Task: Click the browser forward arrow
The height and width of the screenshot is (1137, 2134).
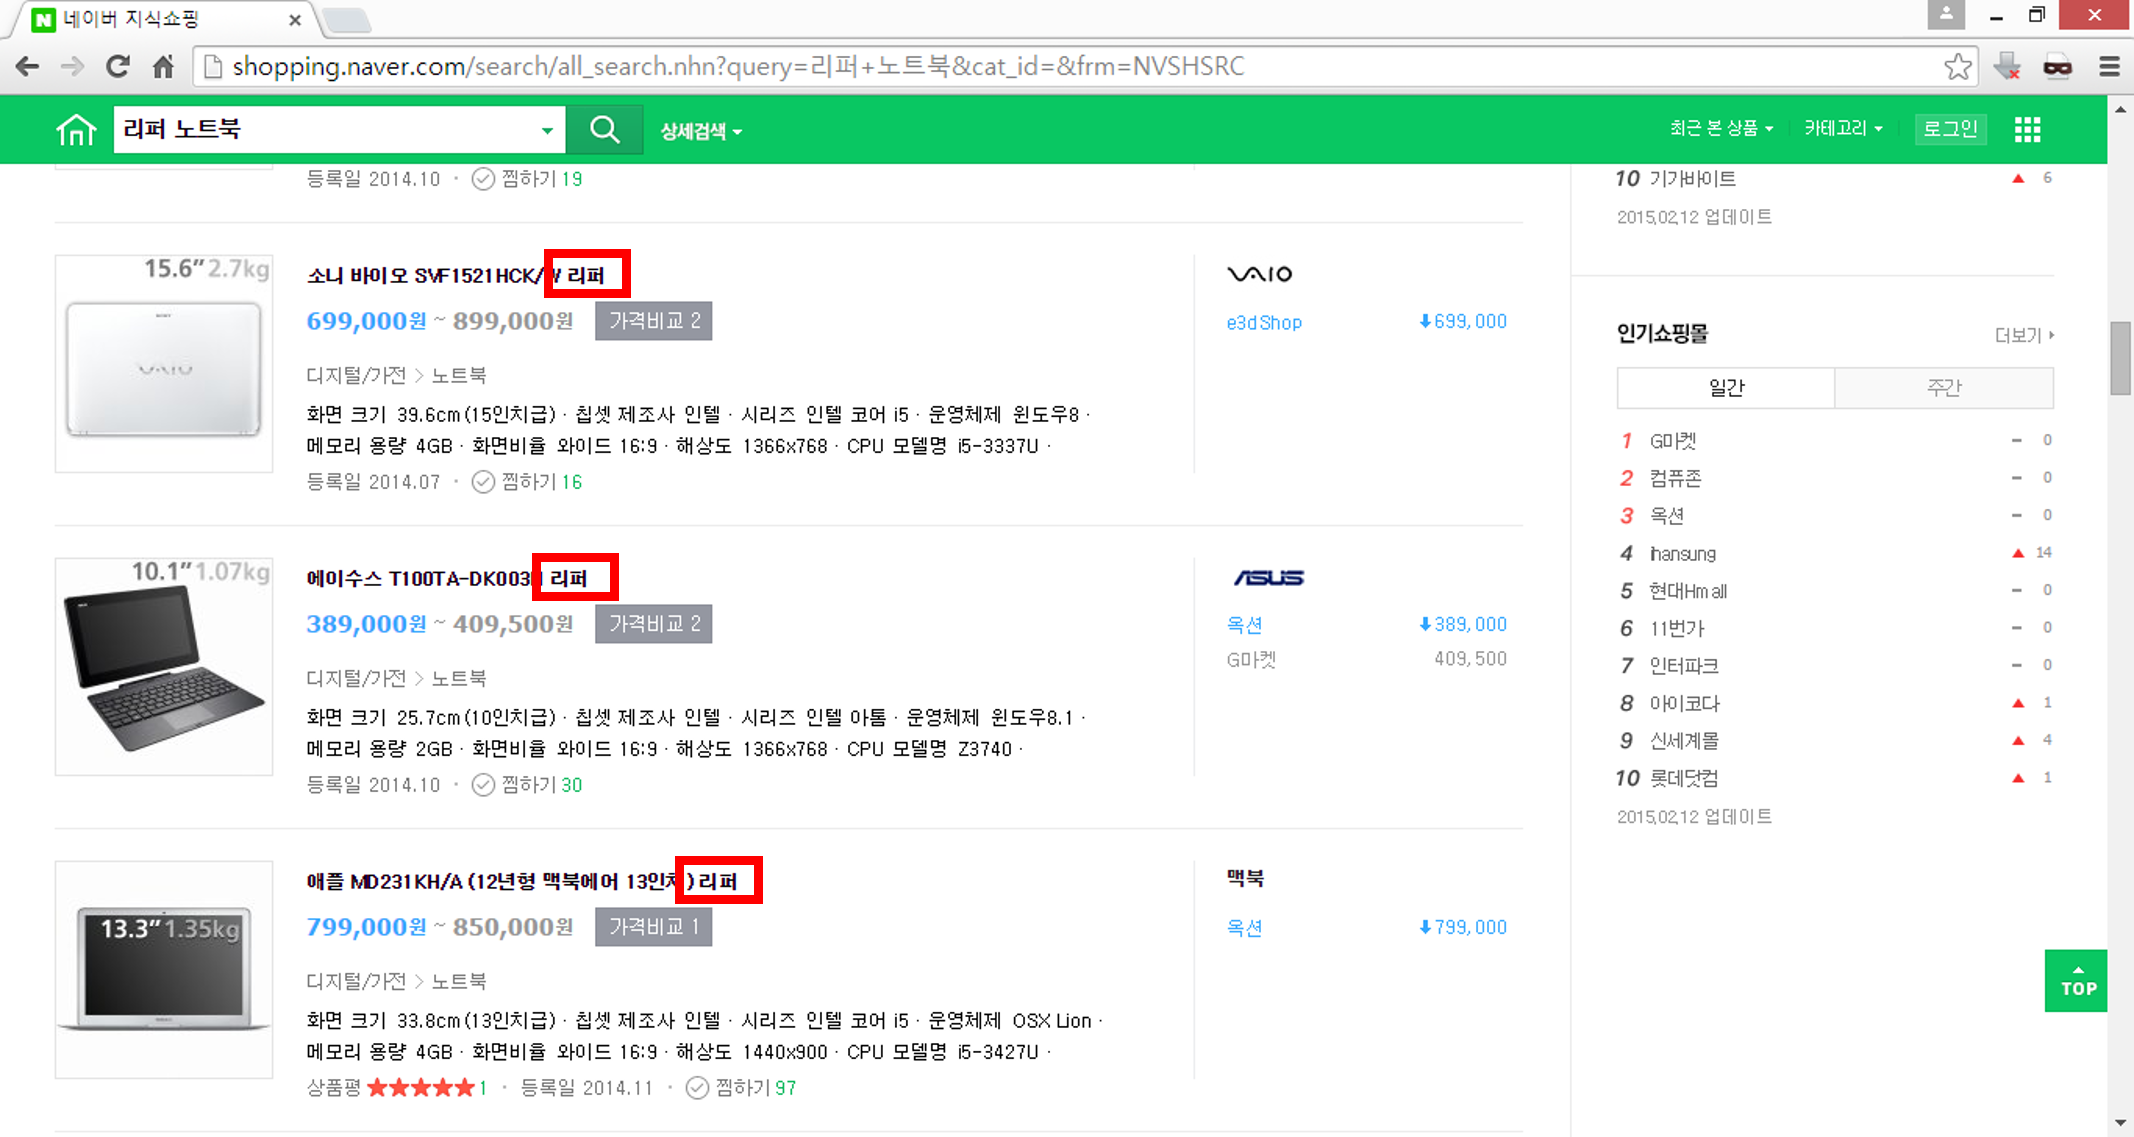Action: pyautogui.click(x=72, y=67)
